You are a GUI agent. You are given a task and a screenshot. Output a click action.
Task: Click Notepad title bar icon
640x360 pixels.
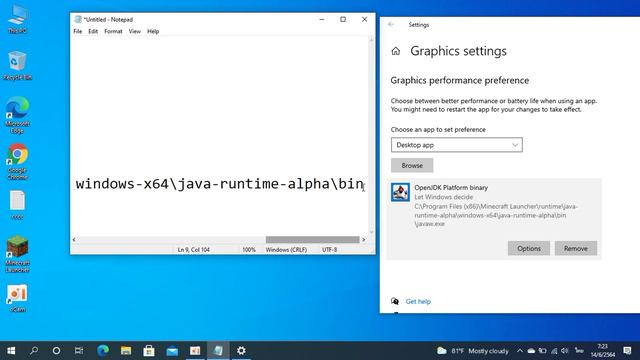point(78,19)
